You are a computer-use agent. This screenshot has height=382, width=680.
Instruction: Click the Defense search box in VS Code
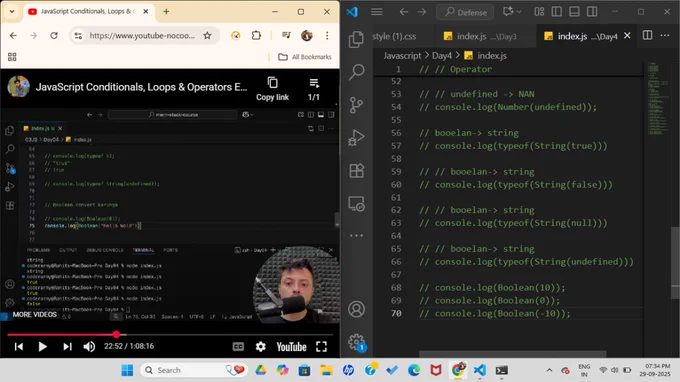465,12
